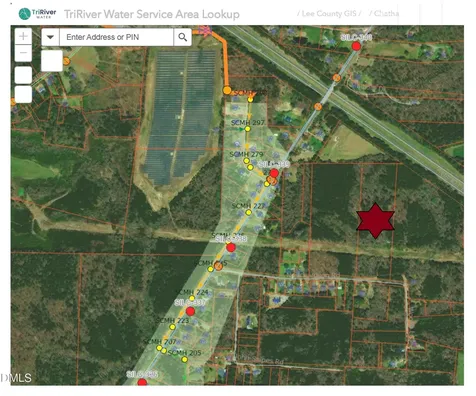Screen dimensions: 476x396
Task: Zoom in with the plus button
Action: click(23, 36)
